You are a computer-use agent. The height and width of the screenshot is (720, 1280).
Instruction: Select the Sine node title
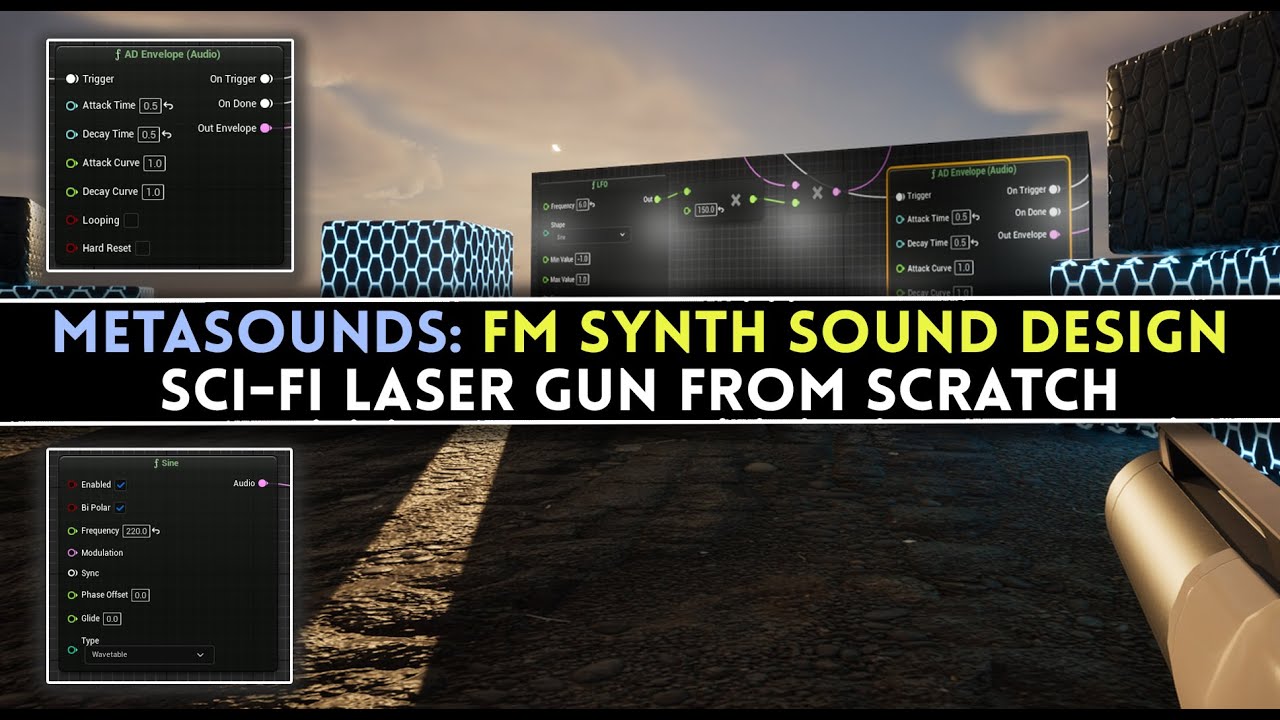pos(166,463)
